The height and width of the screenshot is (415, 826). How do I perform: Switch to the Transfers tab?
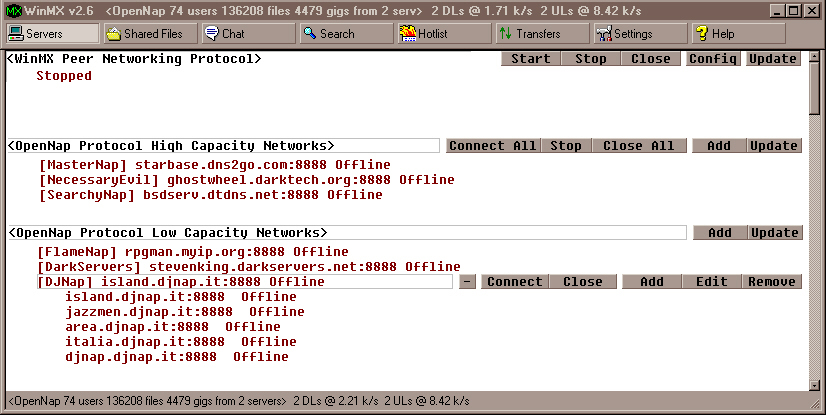pos(542,34)
